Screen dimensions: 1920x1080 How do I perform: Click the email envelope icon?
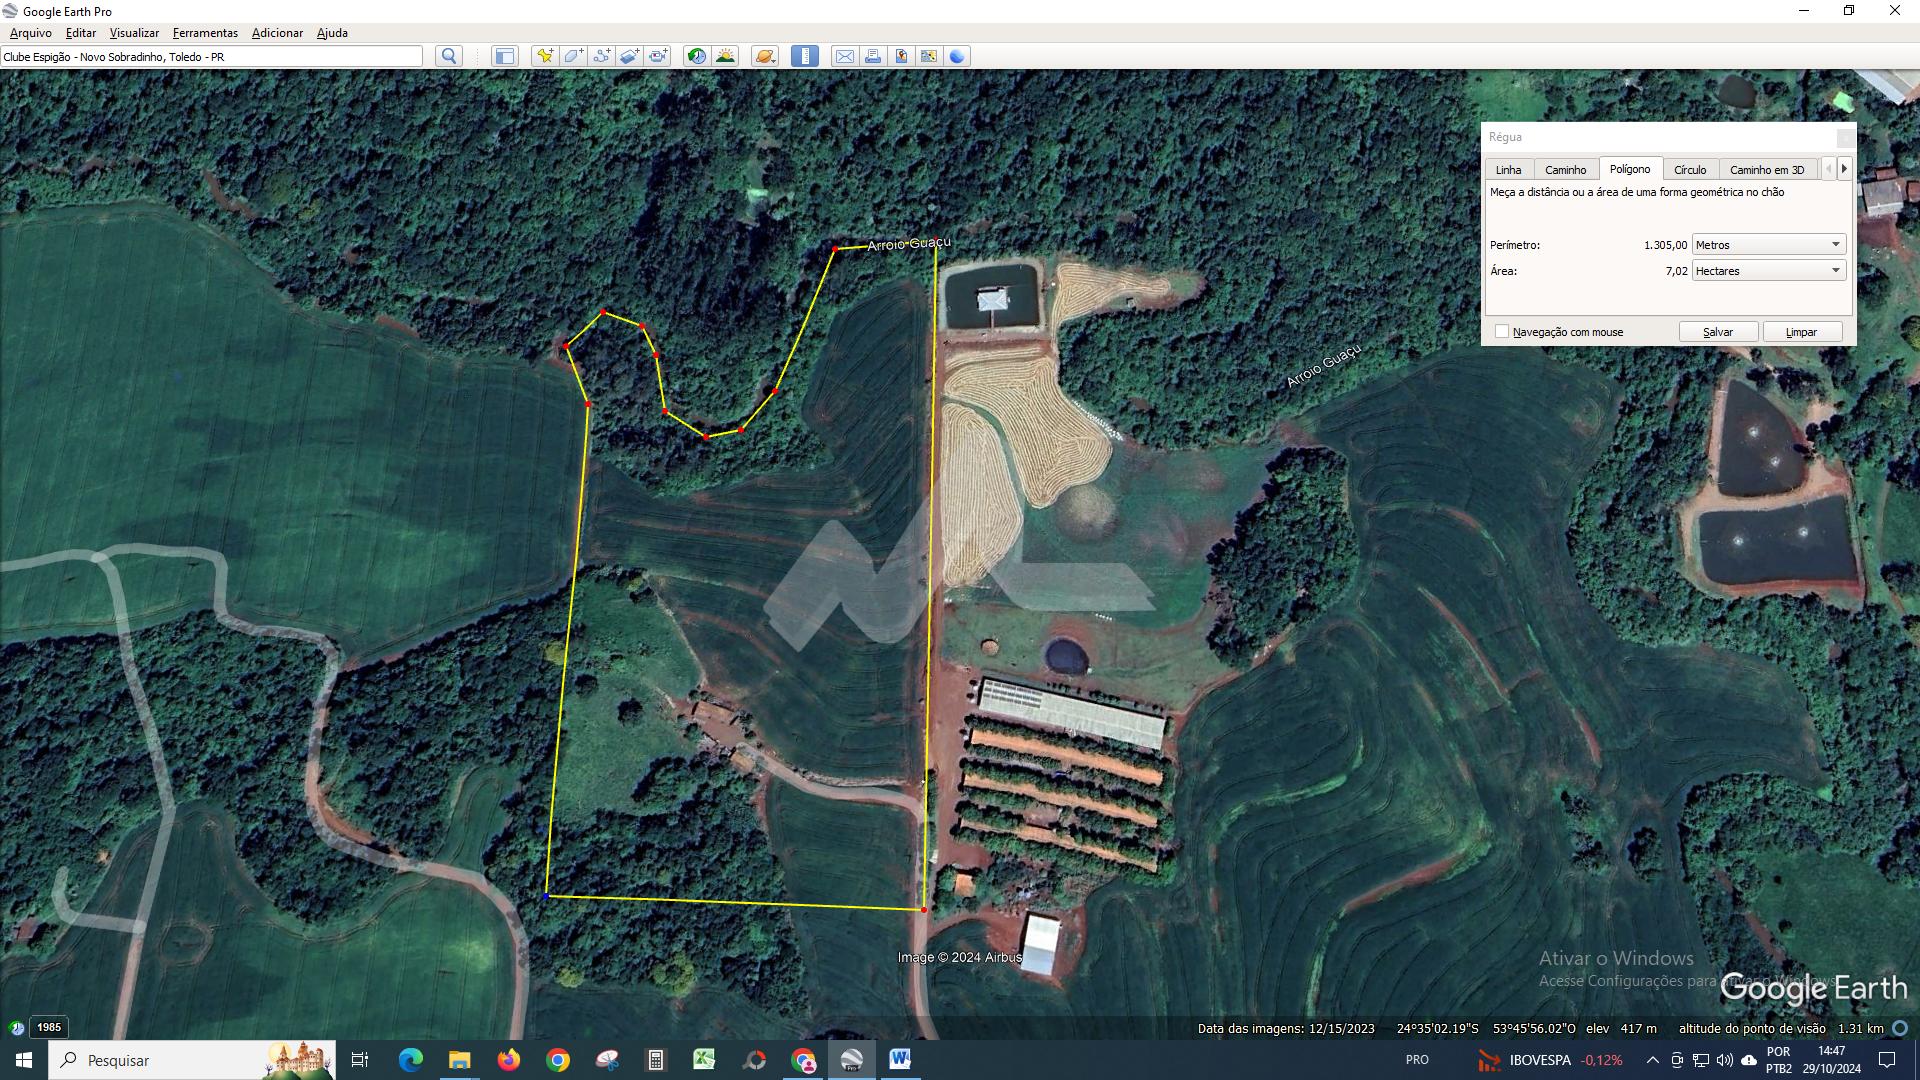point(845,56)
